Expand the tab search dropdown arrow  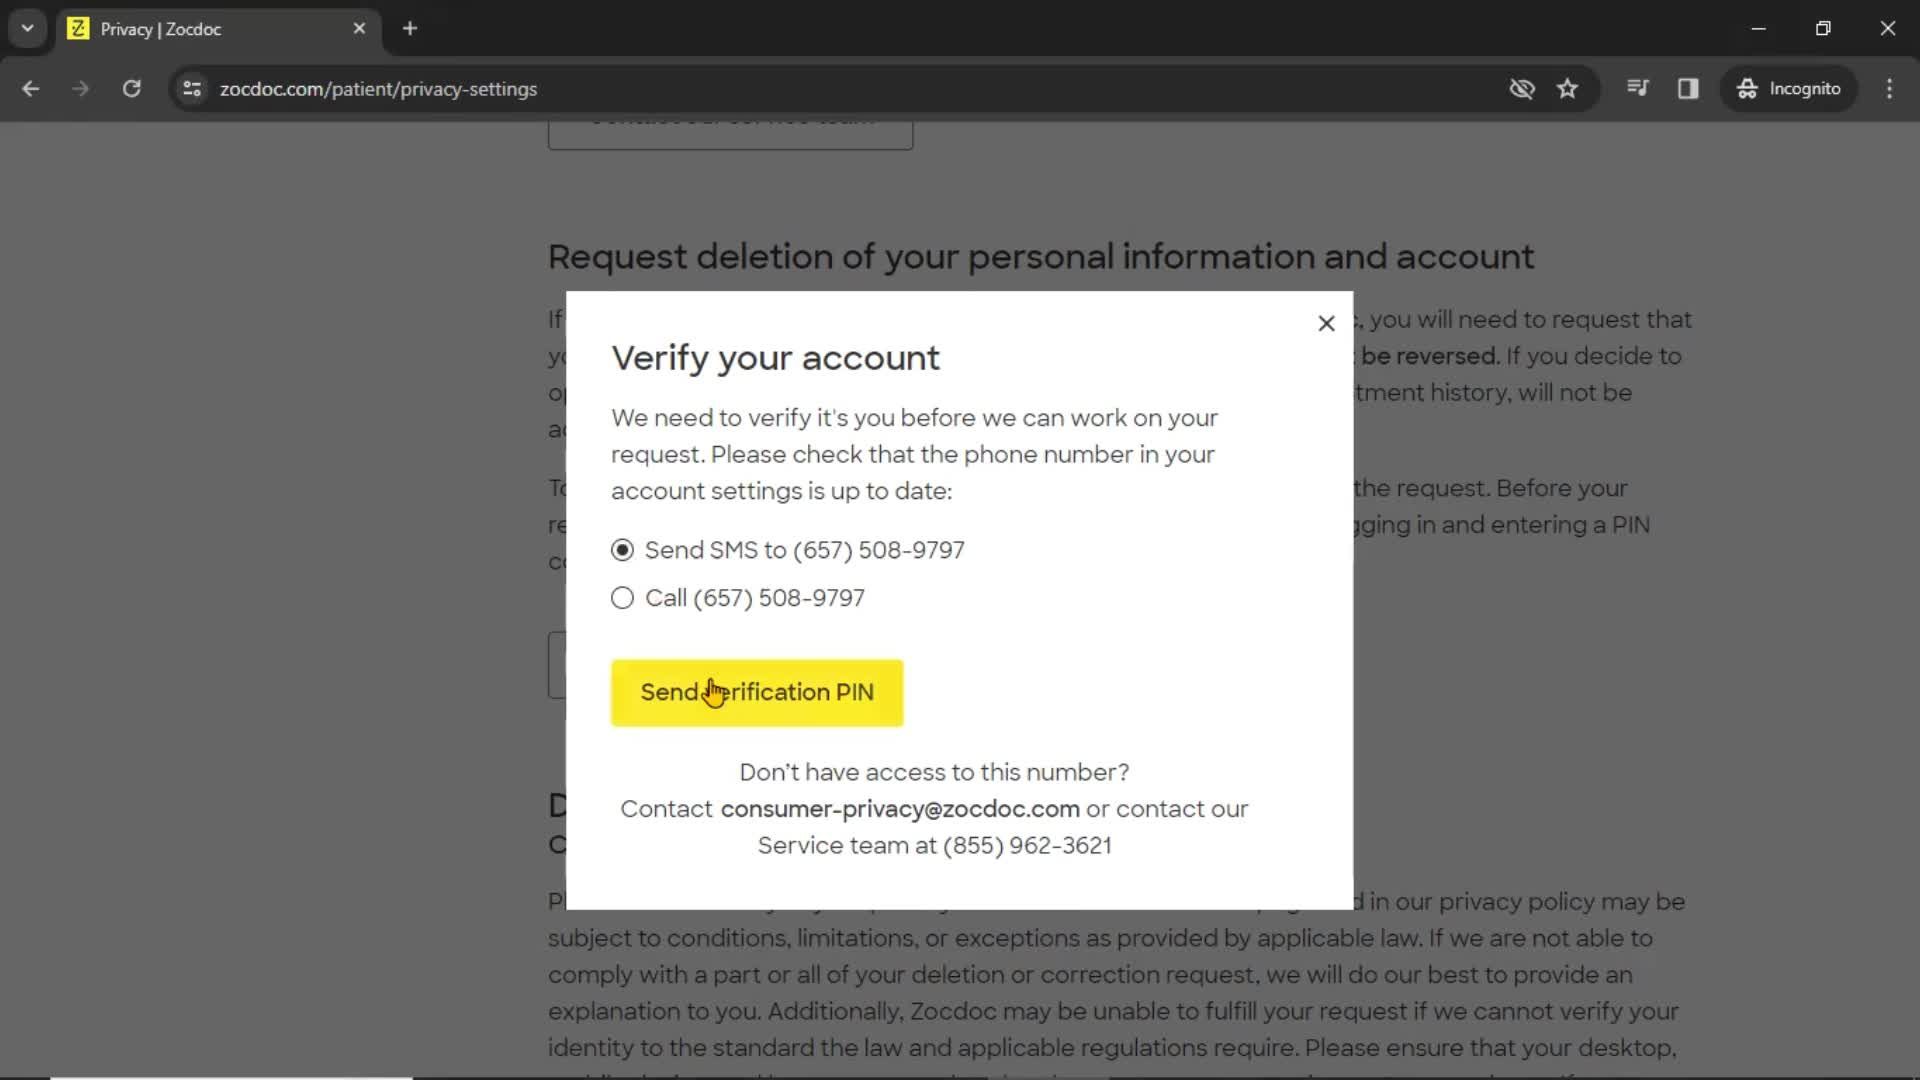pos(27,28)
